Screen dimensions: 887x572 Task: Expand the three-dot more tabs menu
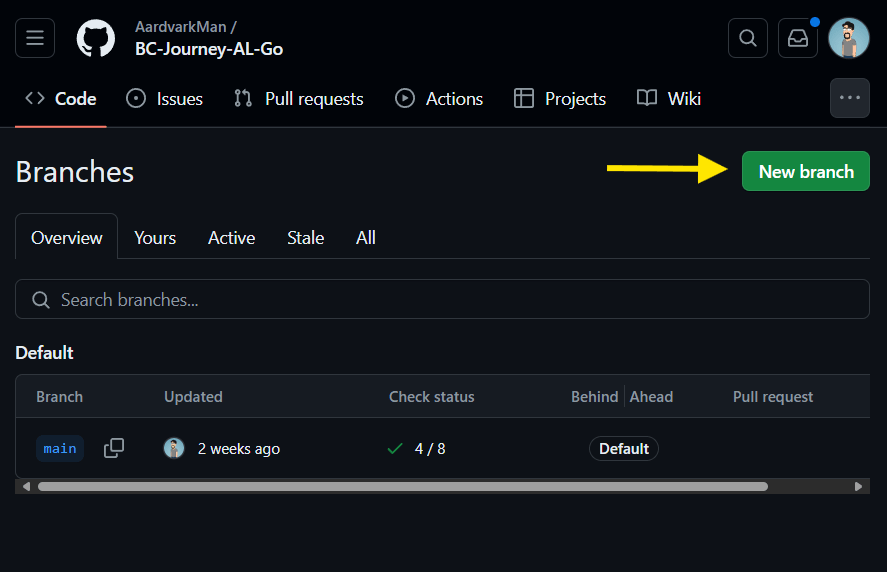850,98
